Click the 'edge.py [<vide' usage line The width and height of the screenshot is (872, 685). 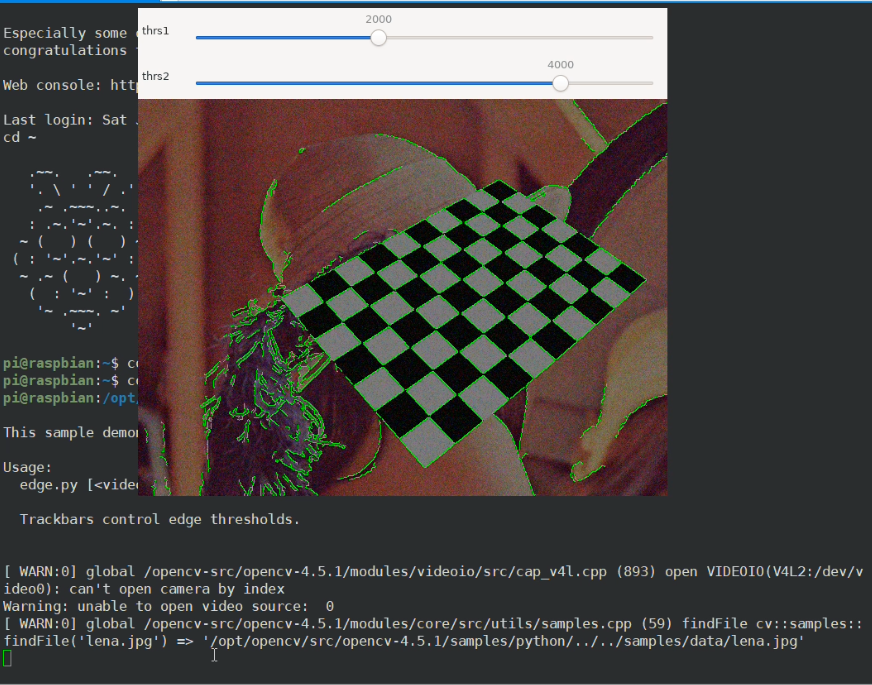[x=78, y=485]
